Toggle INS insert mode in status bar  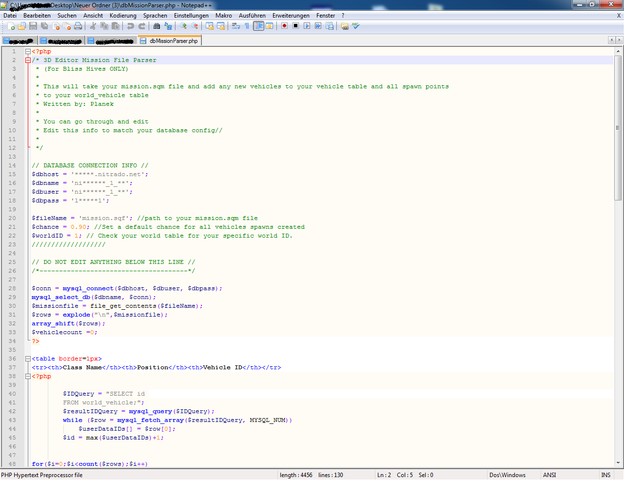click(x=606, y=475)
